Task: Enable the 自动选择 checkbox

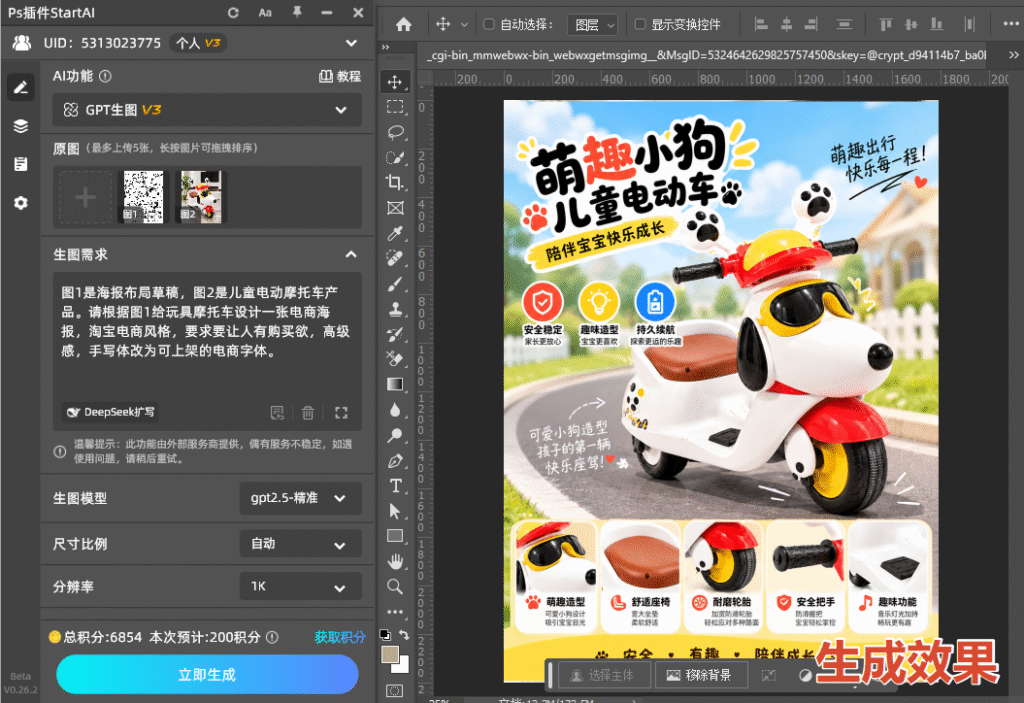Action: (488, 24)
